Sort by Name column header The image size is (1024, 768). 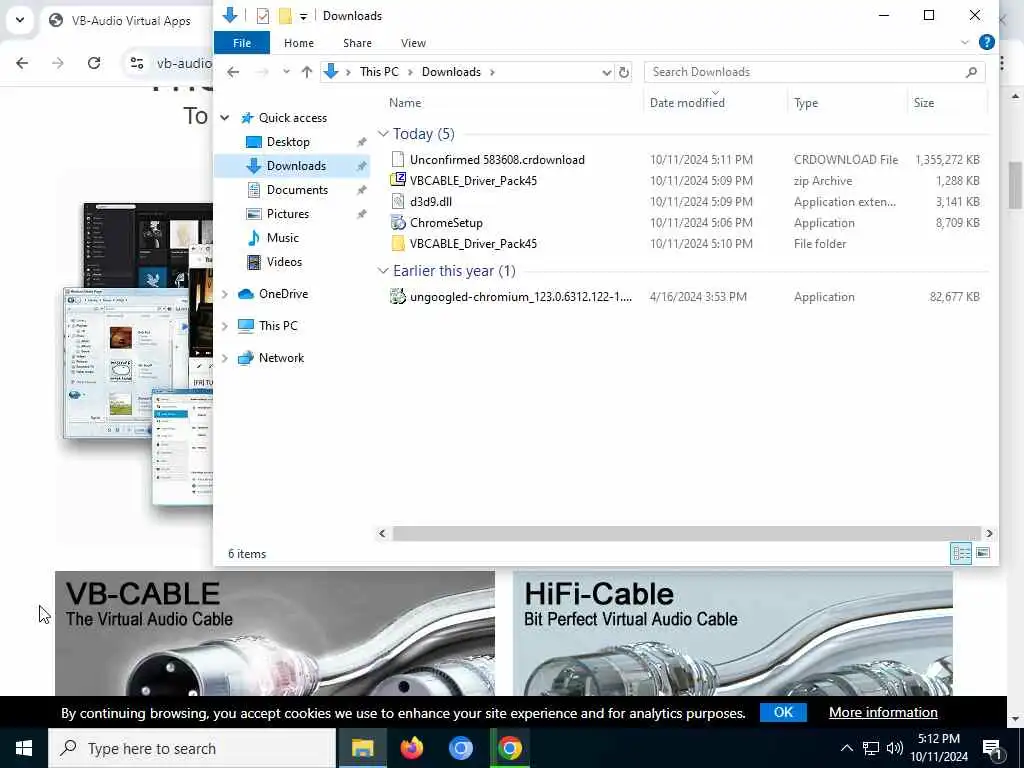[x=405, y=103]
